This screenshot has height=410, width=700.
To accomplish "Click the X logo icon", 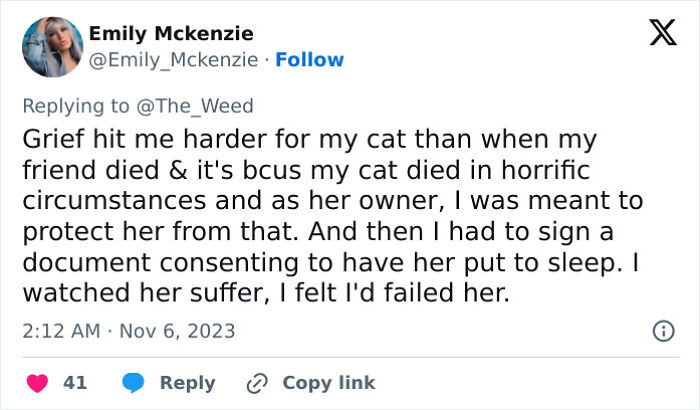I will [656, 35].
